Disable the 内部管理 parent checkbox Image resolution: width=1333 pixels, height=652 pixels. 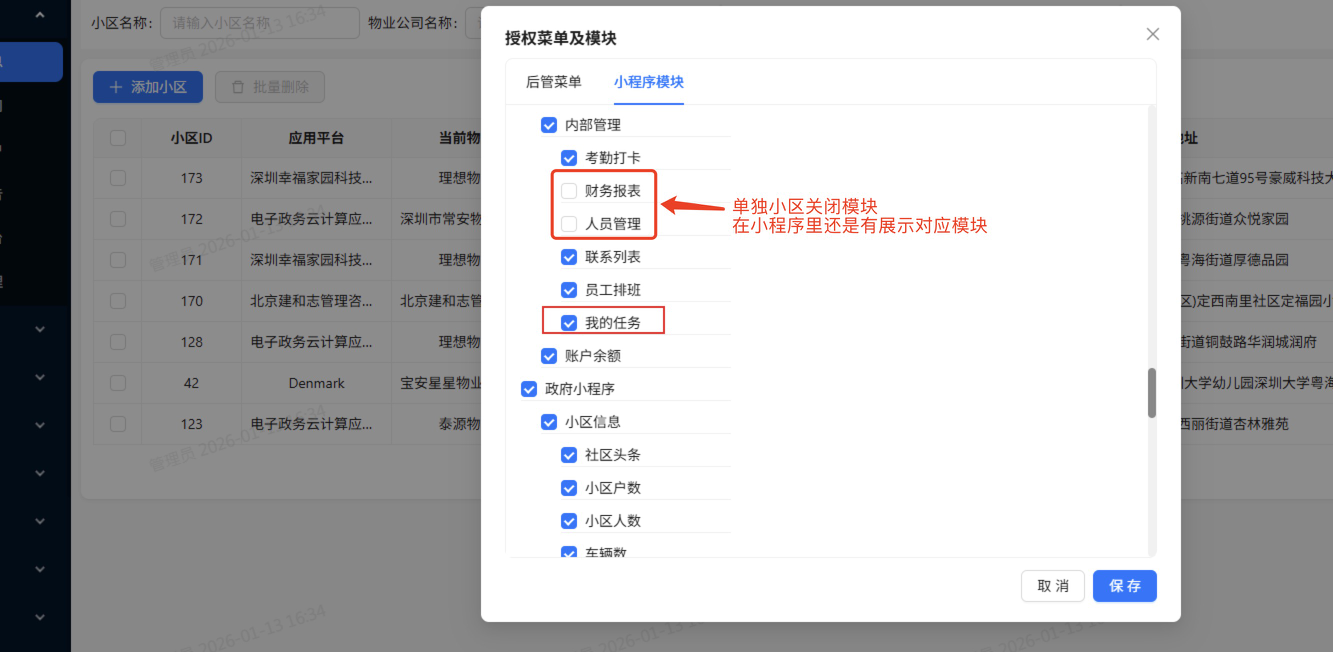coord(549,124)
